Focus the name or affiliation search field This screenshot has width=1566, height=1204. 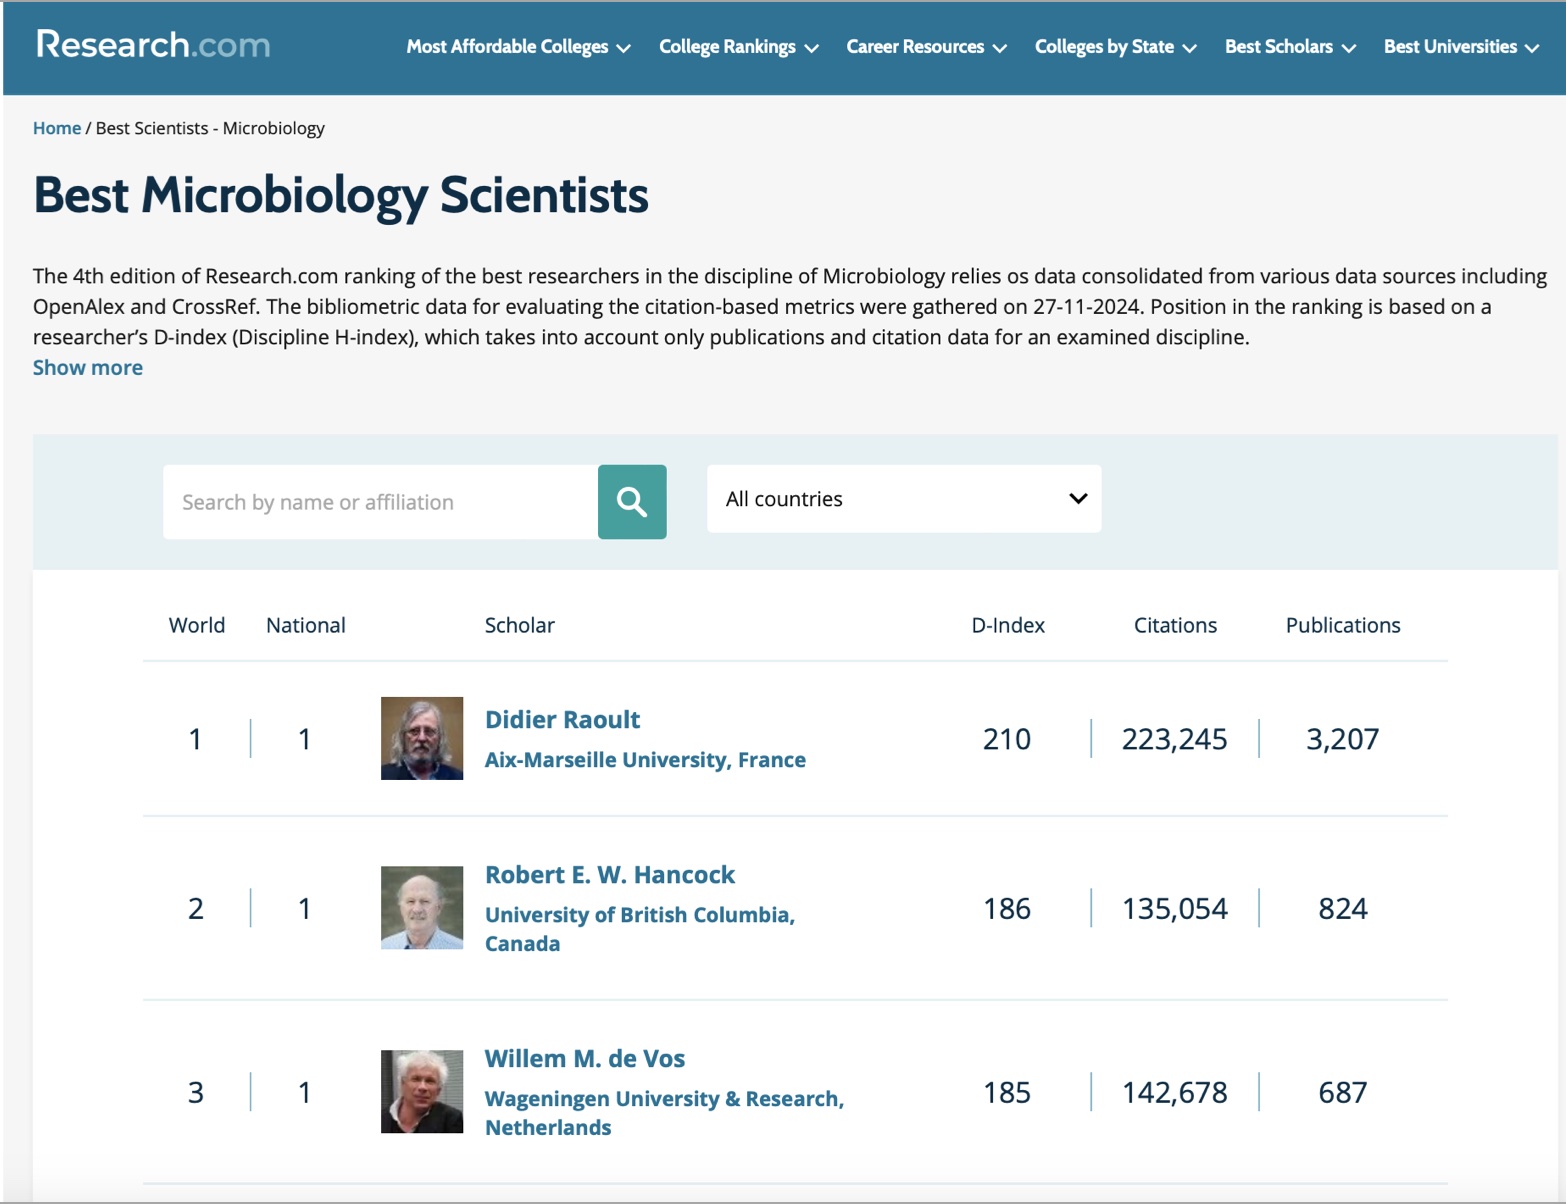(x=380, y=502)
